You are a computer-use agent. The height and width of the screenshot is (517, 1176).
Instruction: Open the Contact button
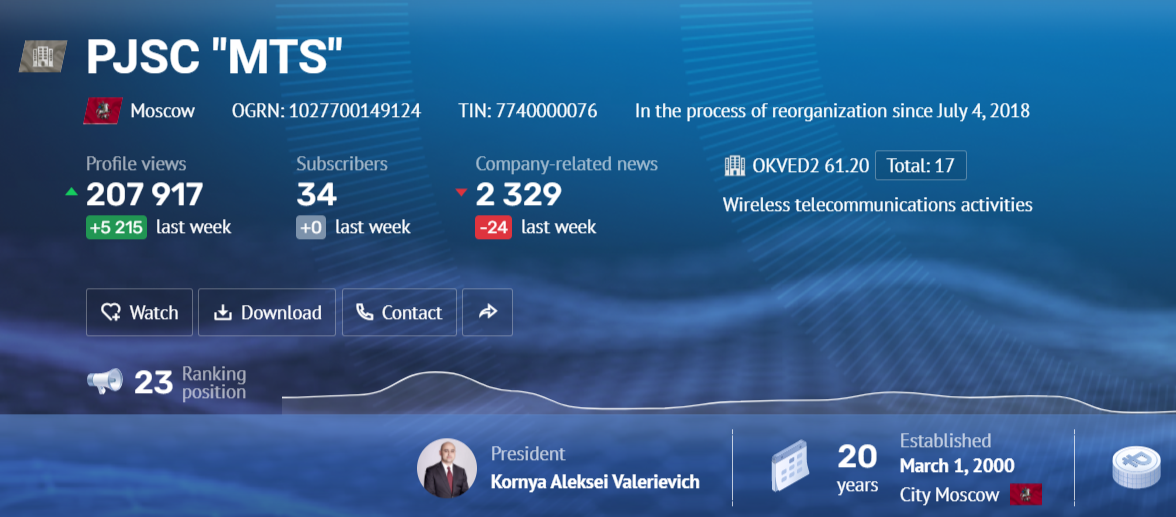[399, 312]
